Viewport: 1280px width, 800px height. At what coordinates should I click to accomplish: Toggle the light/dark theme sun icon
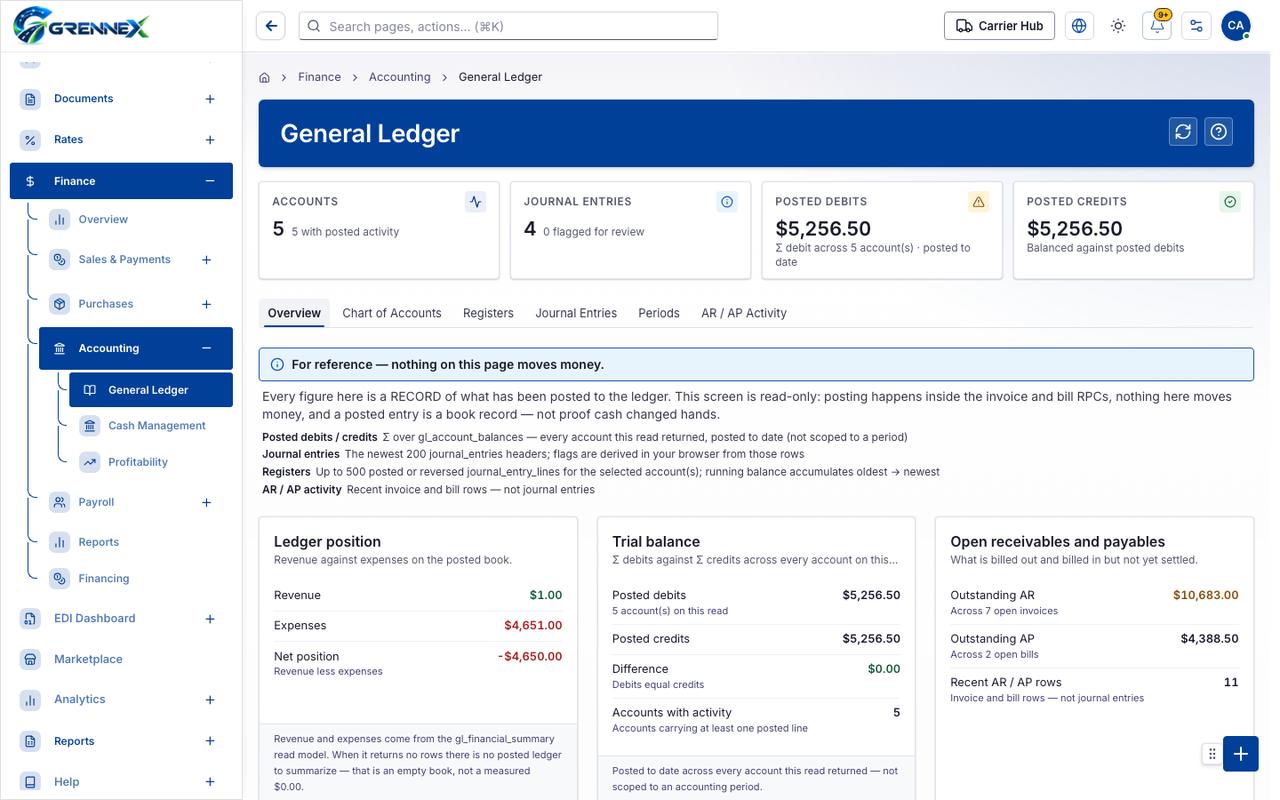(x=1118, y=26)
